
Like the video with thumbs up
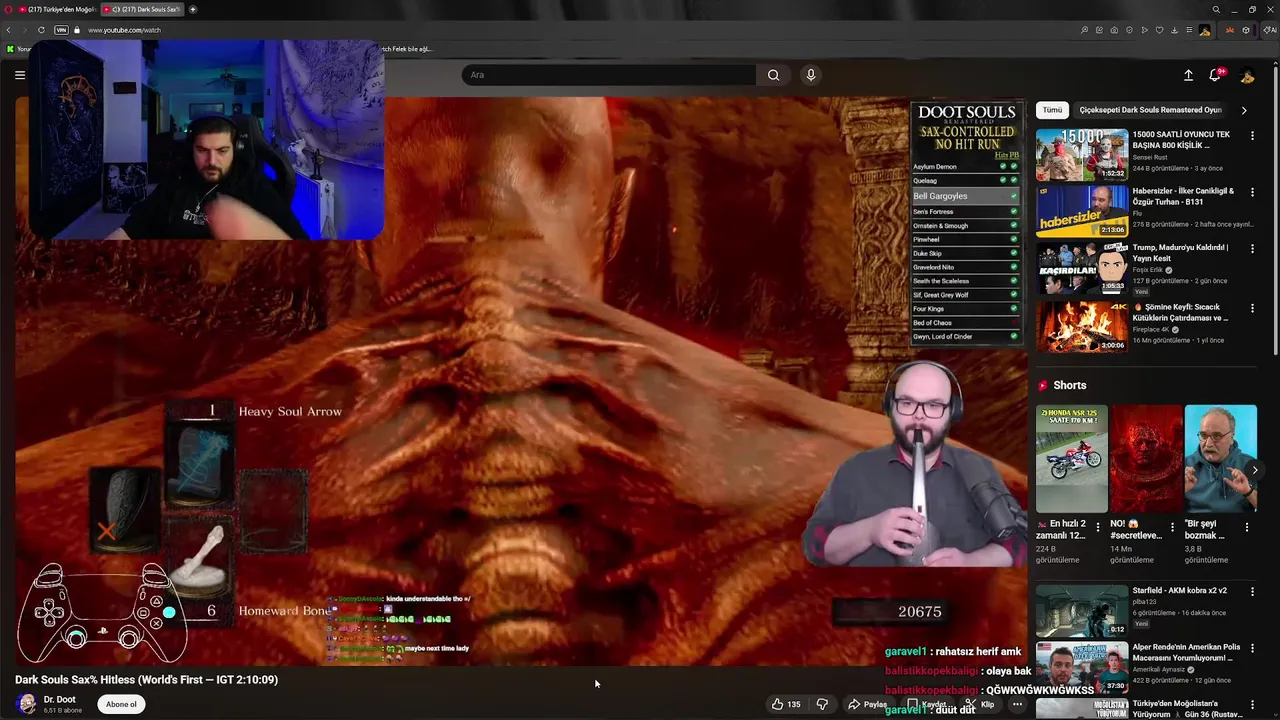785,704
